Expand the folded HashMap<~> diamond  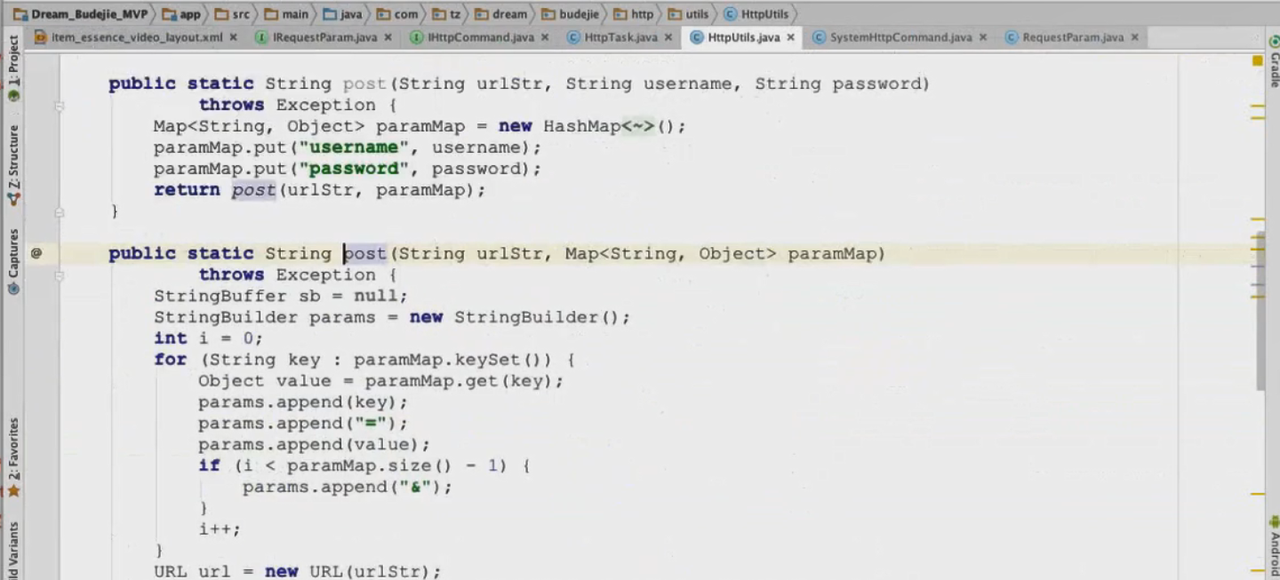(x=638, y=126)
